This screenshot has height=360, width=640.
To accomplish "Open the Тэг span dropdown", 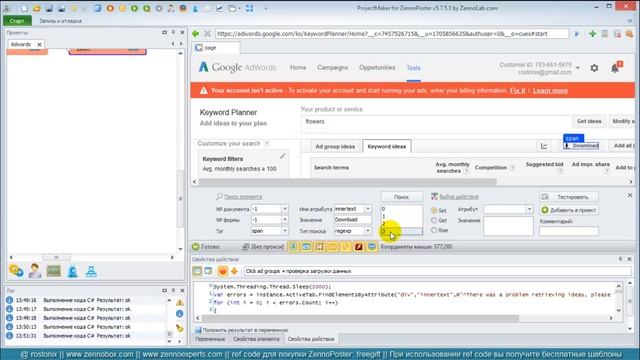I will pos(284,231).
